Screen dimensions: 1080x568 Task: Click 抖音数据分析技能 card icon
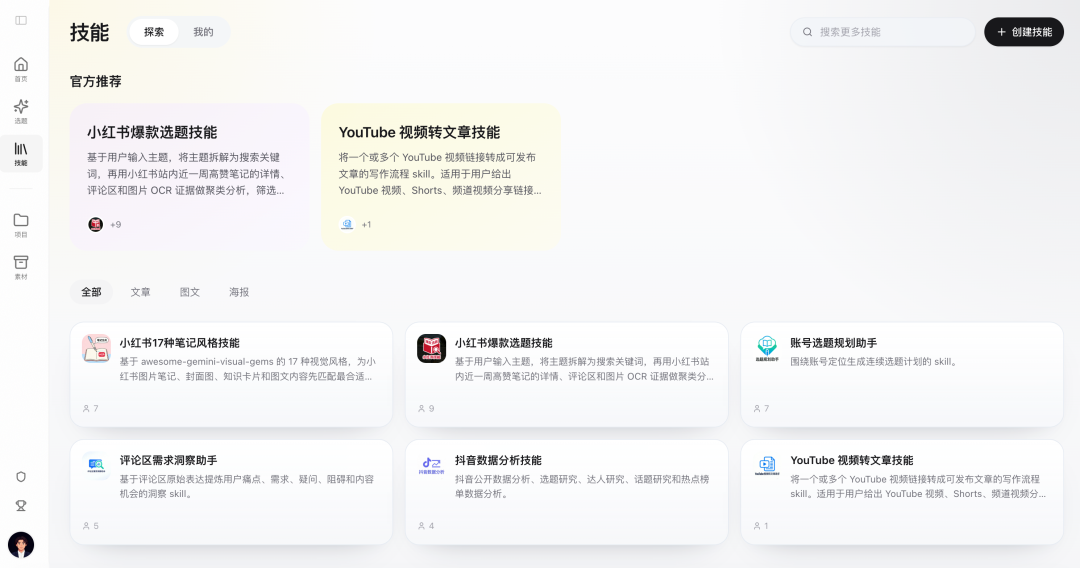(432, 466)
